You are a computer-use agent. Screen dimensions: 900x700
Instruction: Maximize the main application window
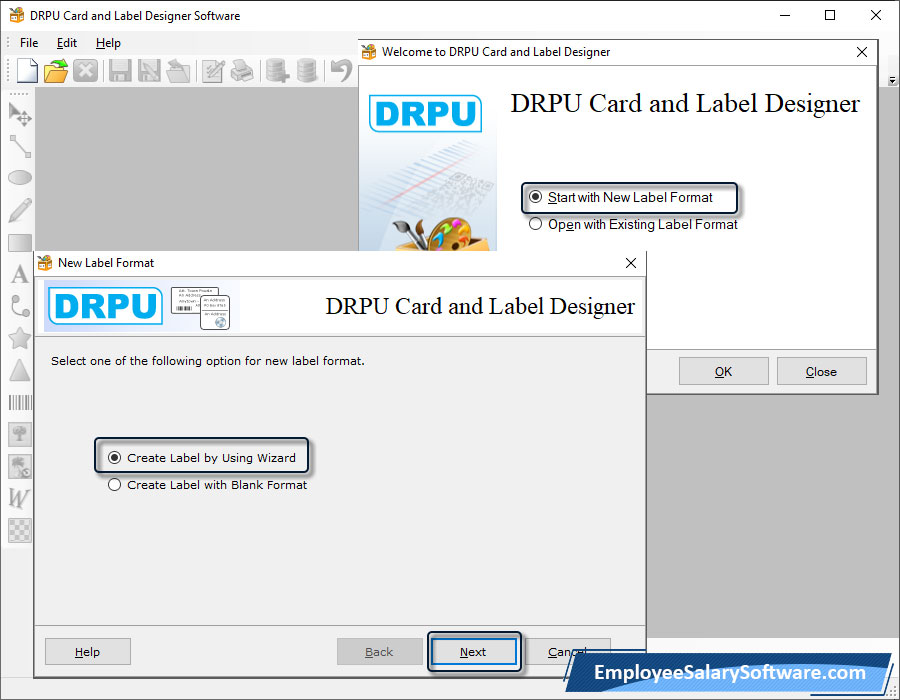point(830,15)
